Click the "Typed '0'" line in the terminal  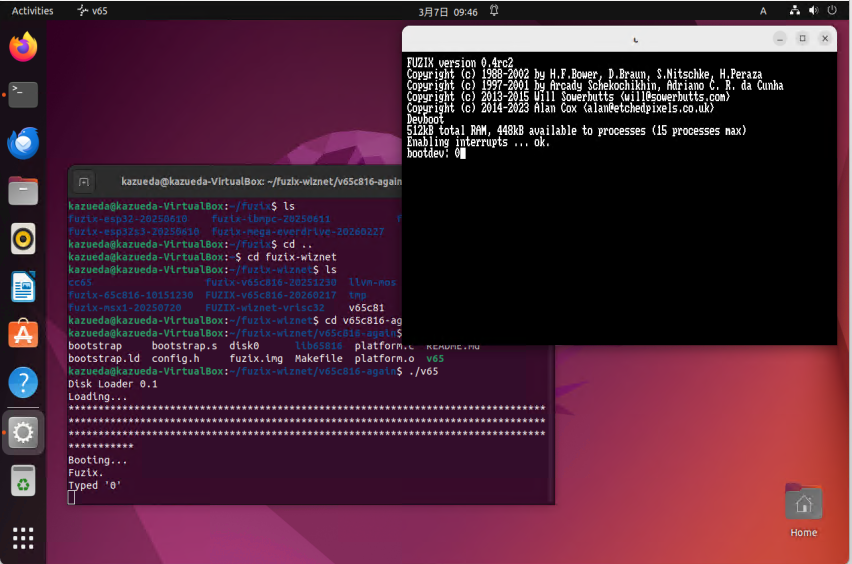click(x=95, y=486)
